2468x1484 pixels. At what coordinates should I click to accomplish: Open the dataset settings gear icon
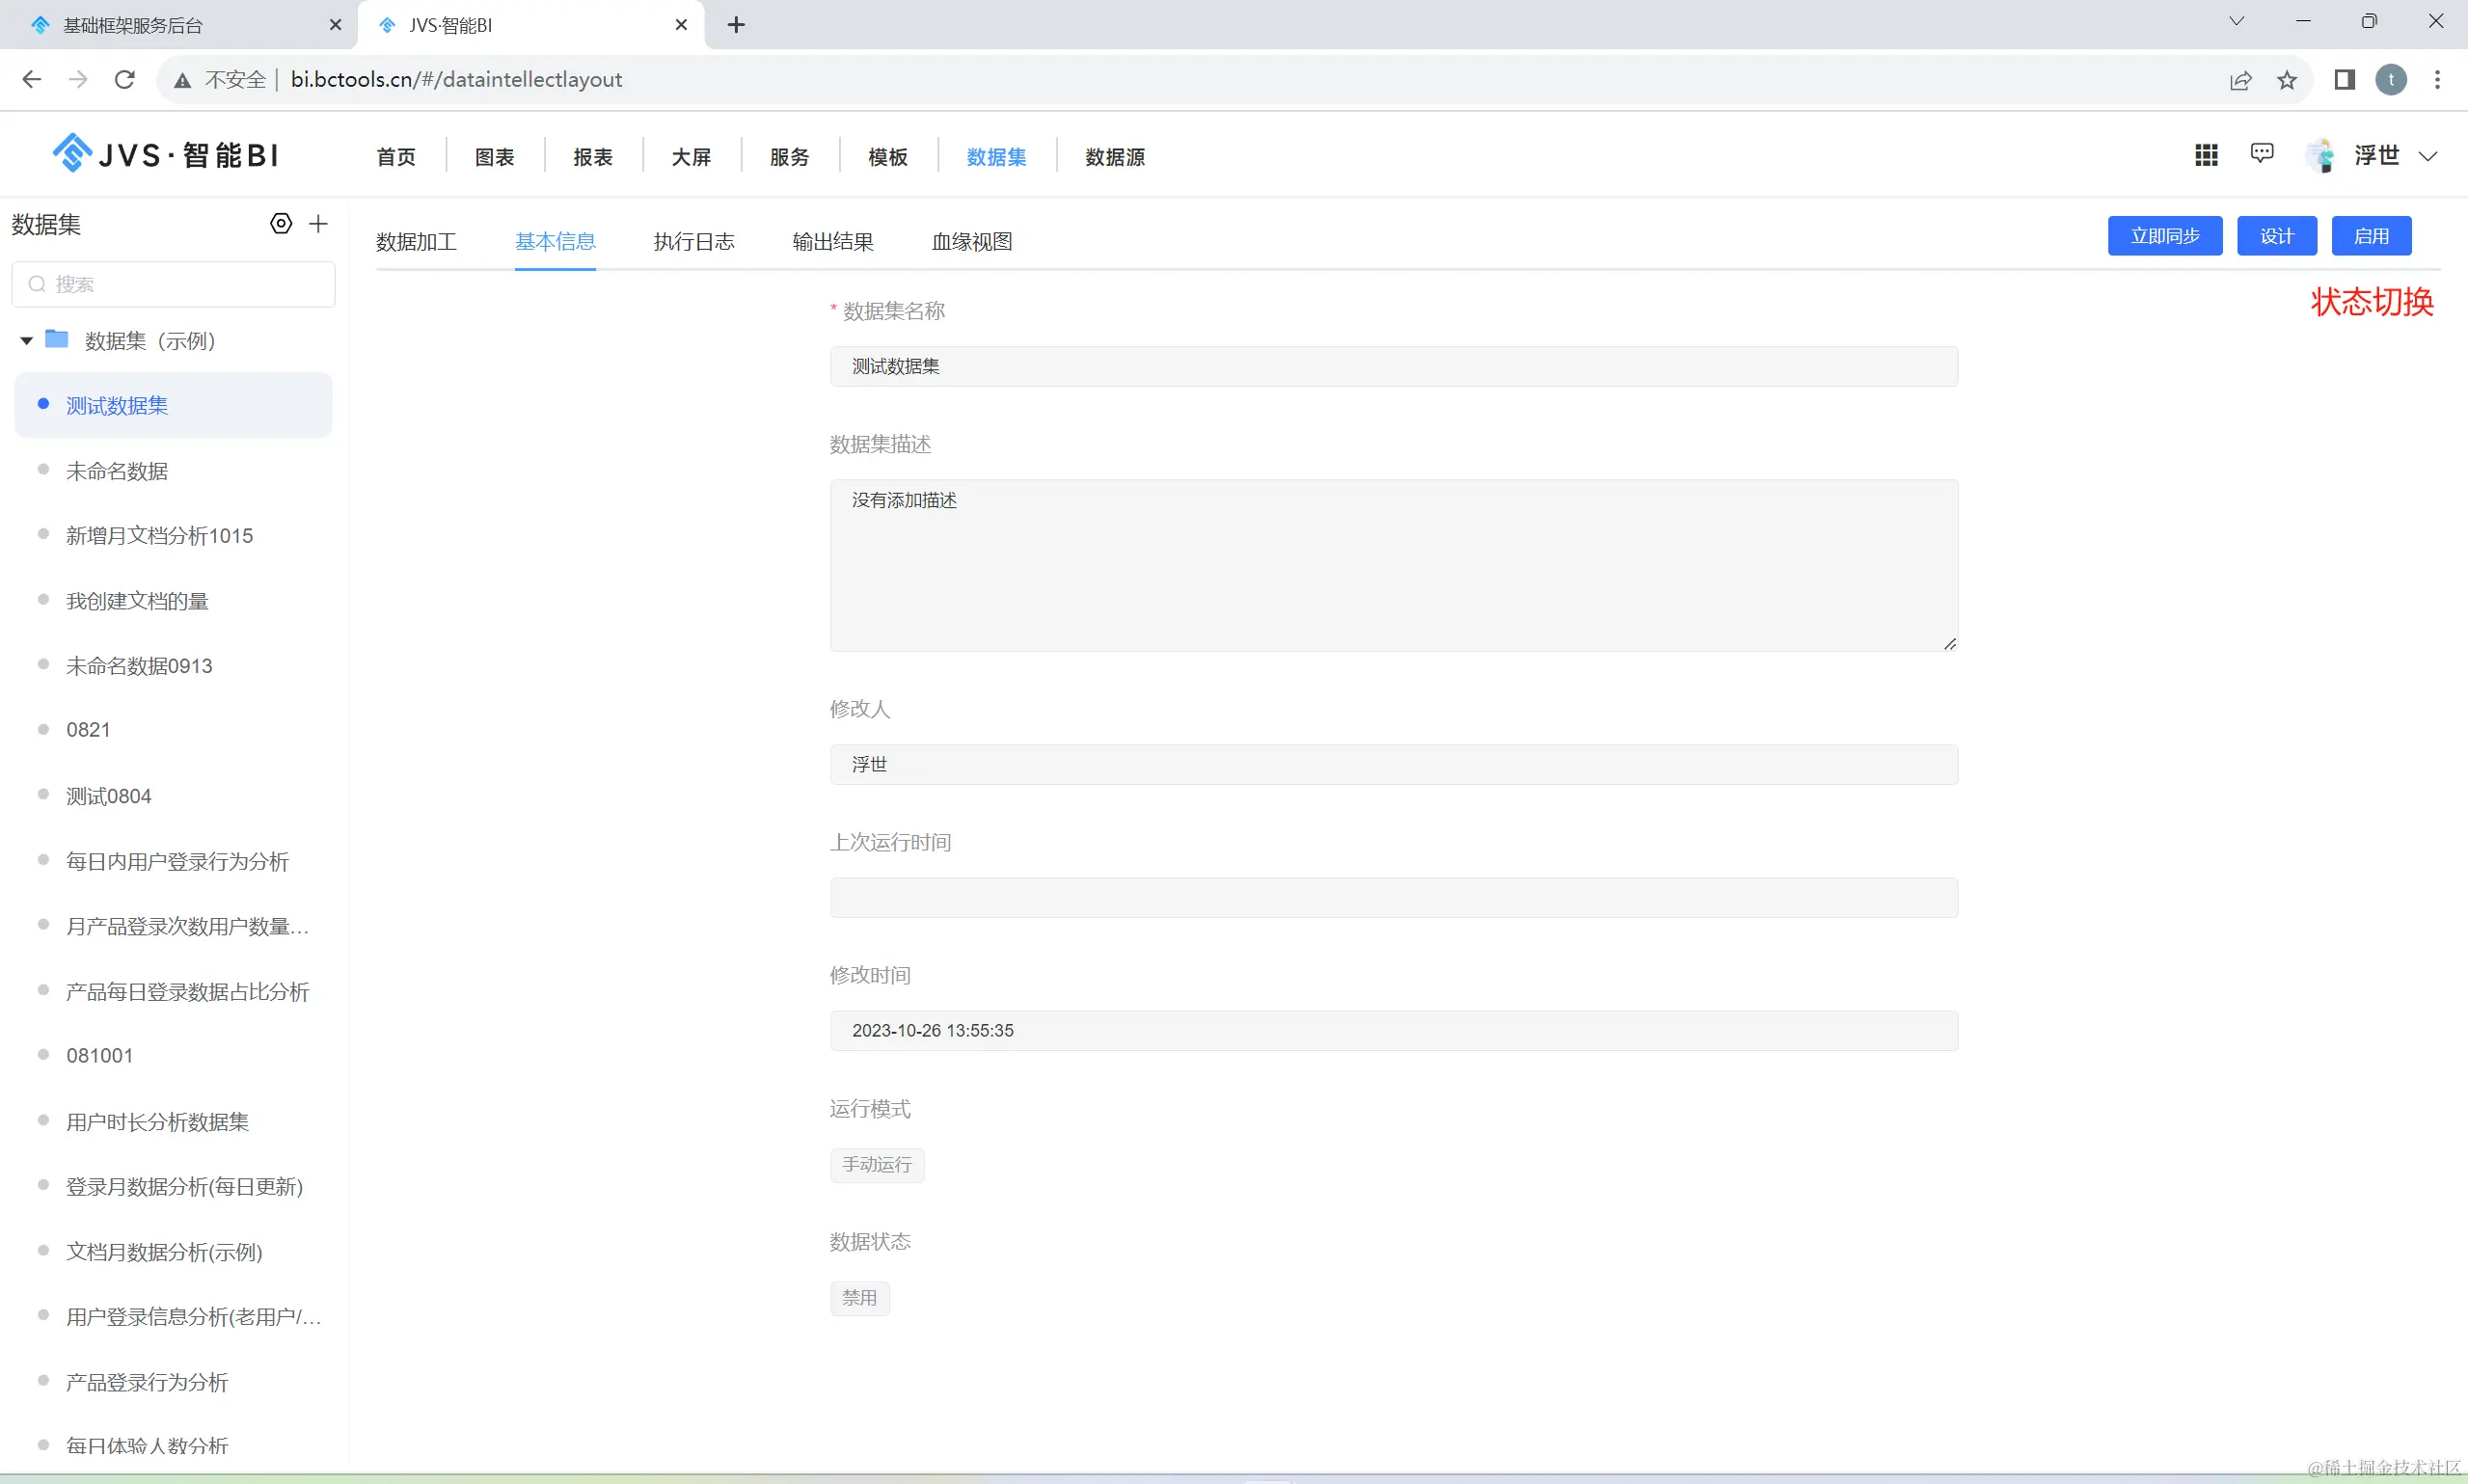click(x=281, y=224)
